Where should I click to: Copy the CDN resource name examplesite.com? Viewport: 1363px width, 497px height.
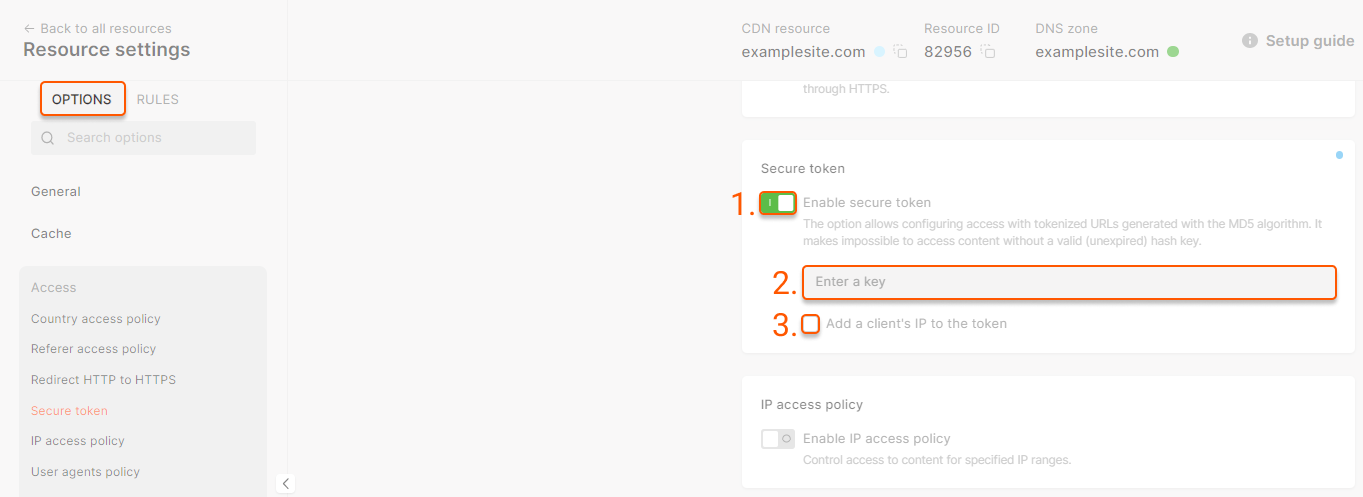pos(900,52)
